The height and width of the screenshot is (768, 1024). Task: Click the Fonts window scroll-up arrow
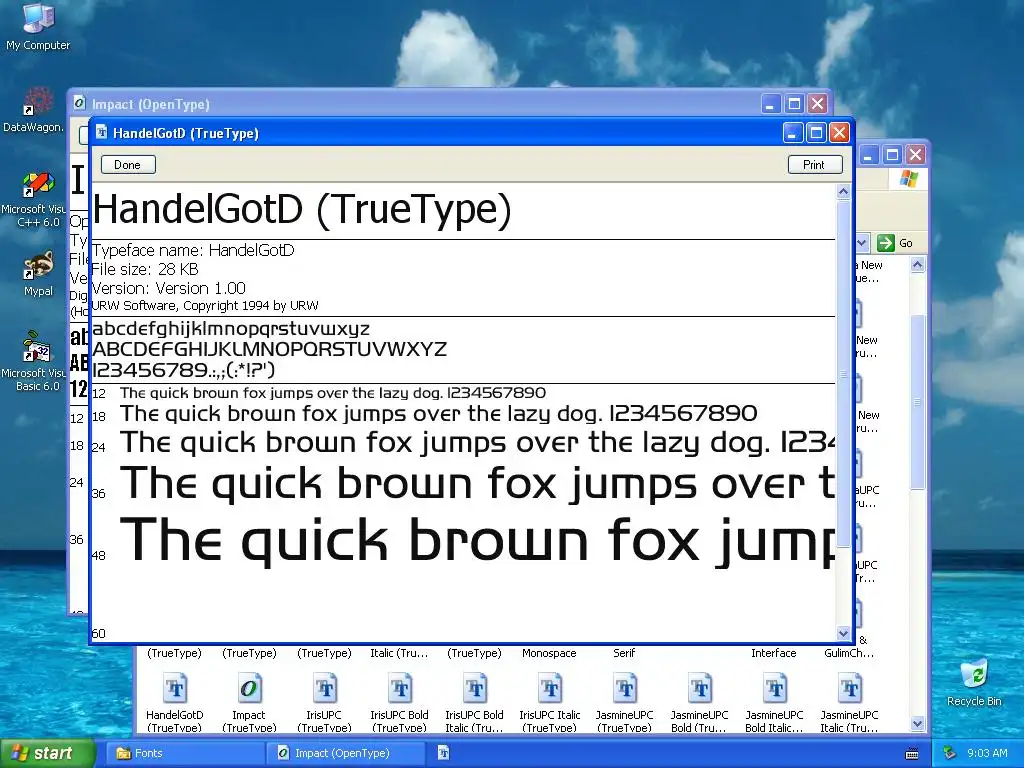(918, 264)
